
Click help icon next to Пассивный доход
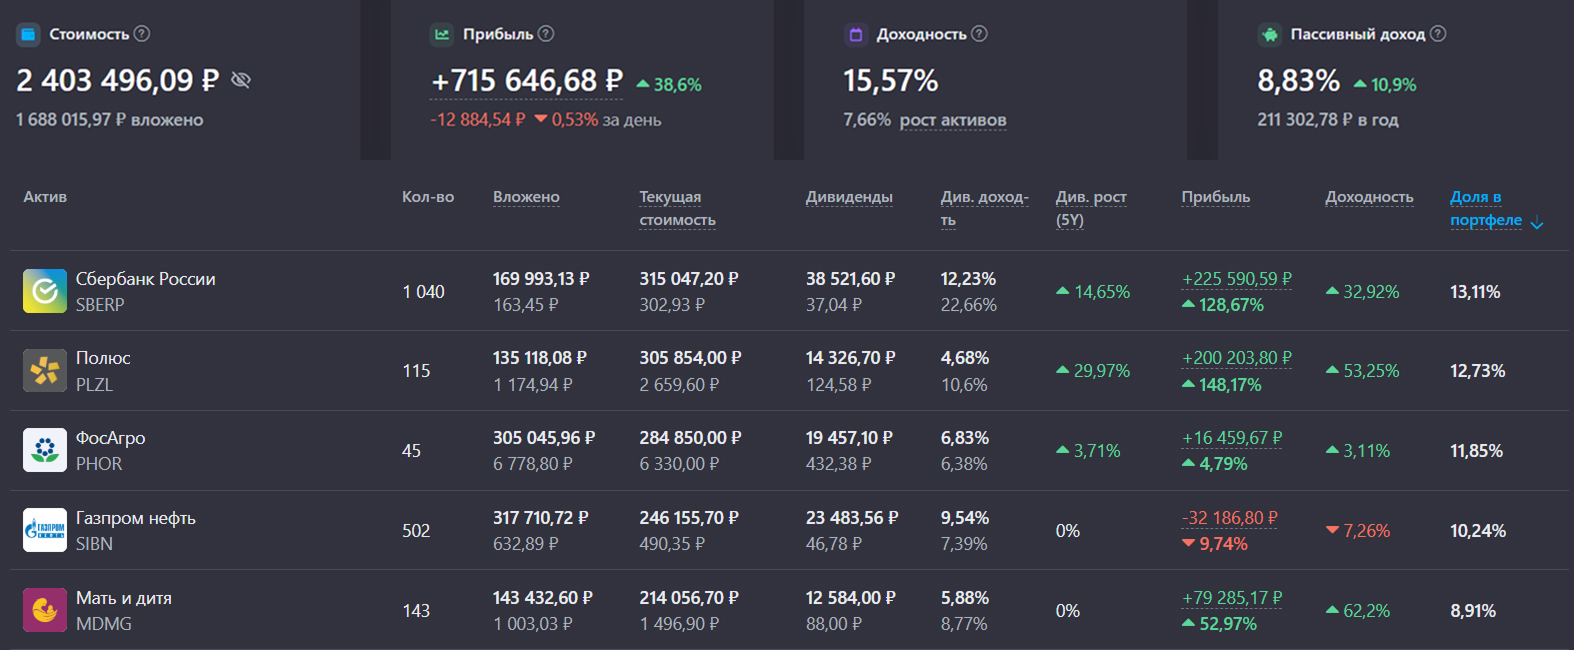pos(1438,34)
